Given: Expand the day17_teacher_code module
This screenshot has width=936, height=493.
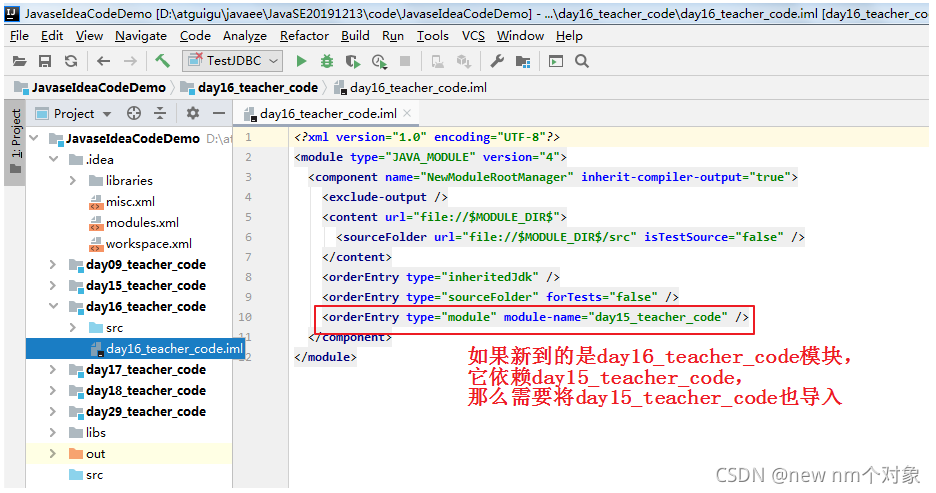Looking at the screenshot, I should point(53,369).
